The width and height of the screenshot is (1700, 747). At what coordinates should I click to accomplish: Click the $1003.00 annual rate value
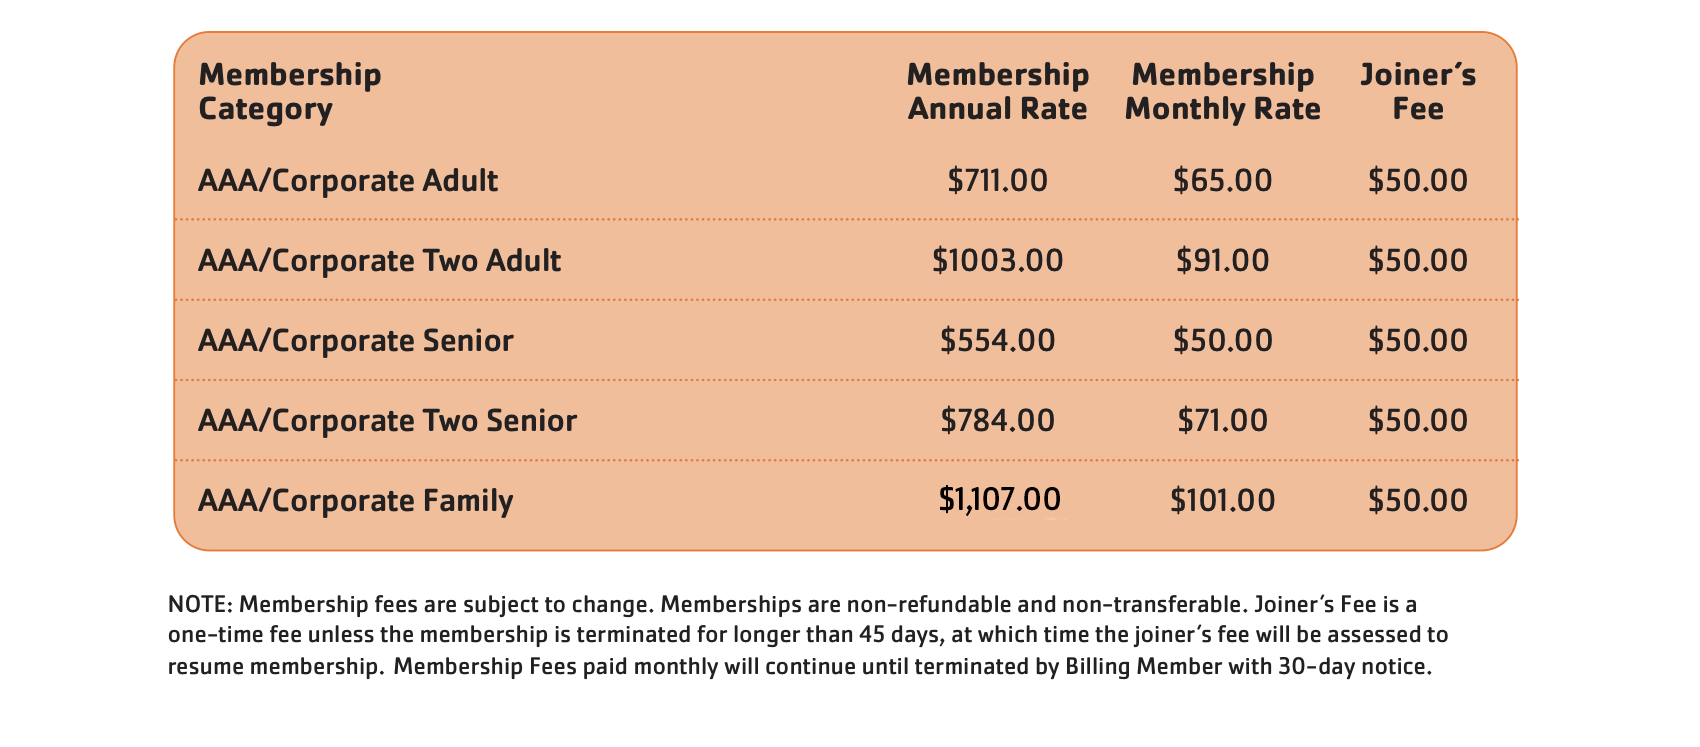tap(997, 261)
